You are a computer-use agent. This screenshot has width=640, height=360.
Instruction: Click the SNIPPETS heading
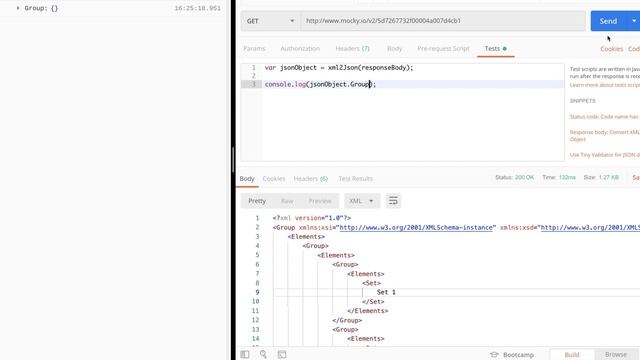[582, 101]
